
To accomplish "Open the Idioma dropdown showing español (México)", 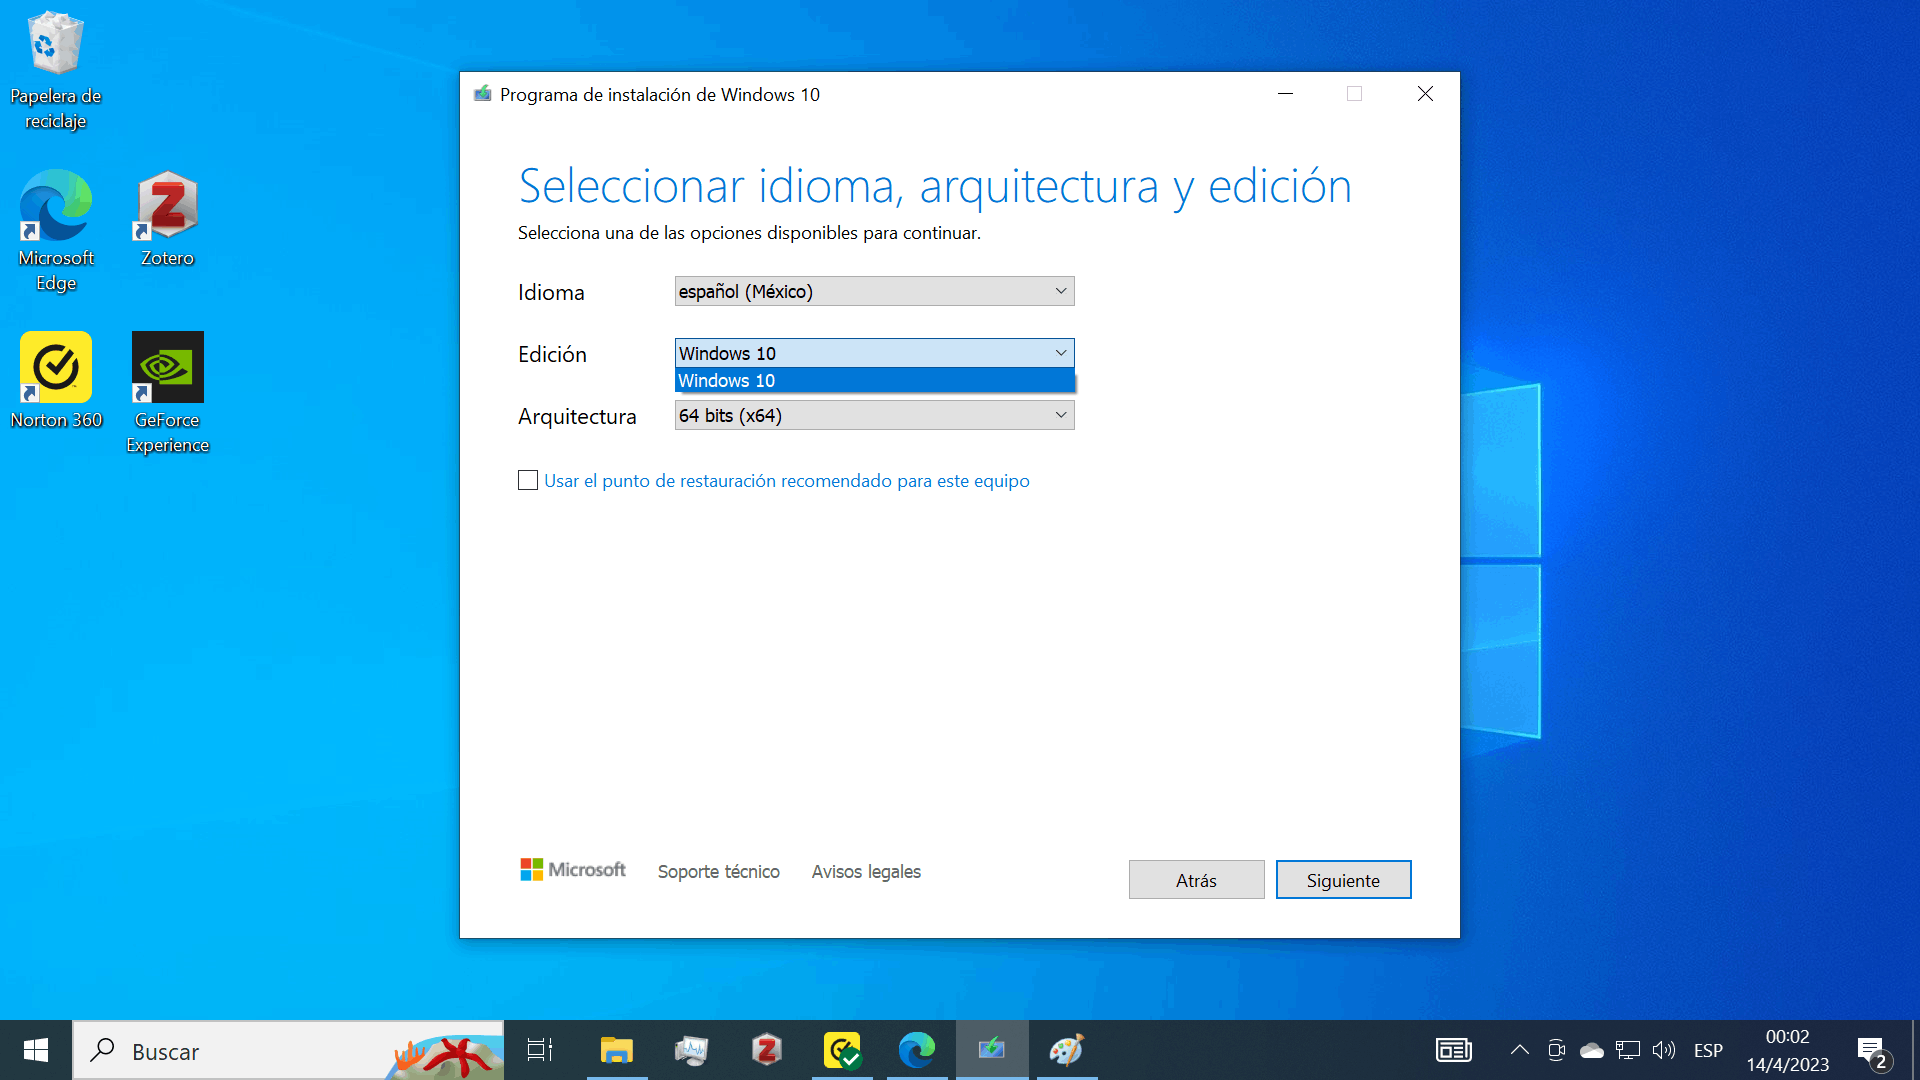I will pyautogui.click(x=874, y=291).
